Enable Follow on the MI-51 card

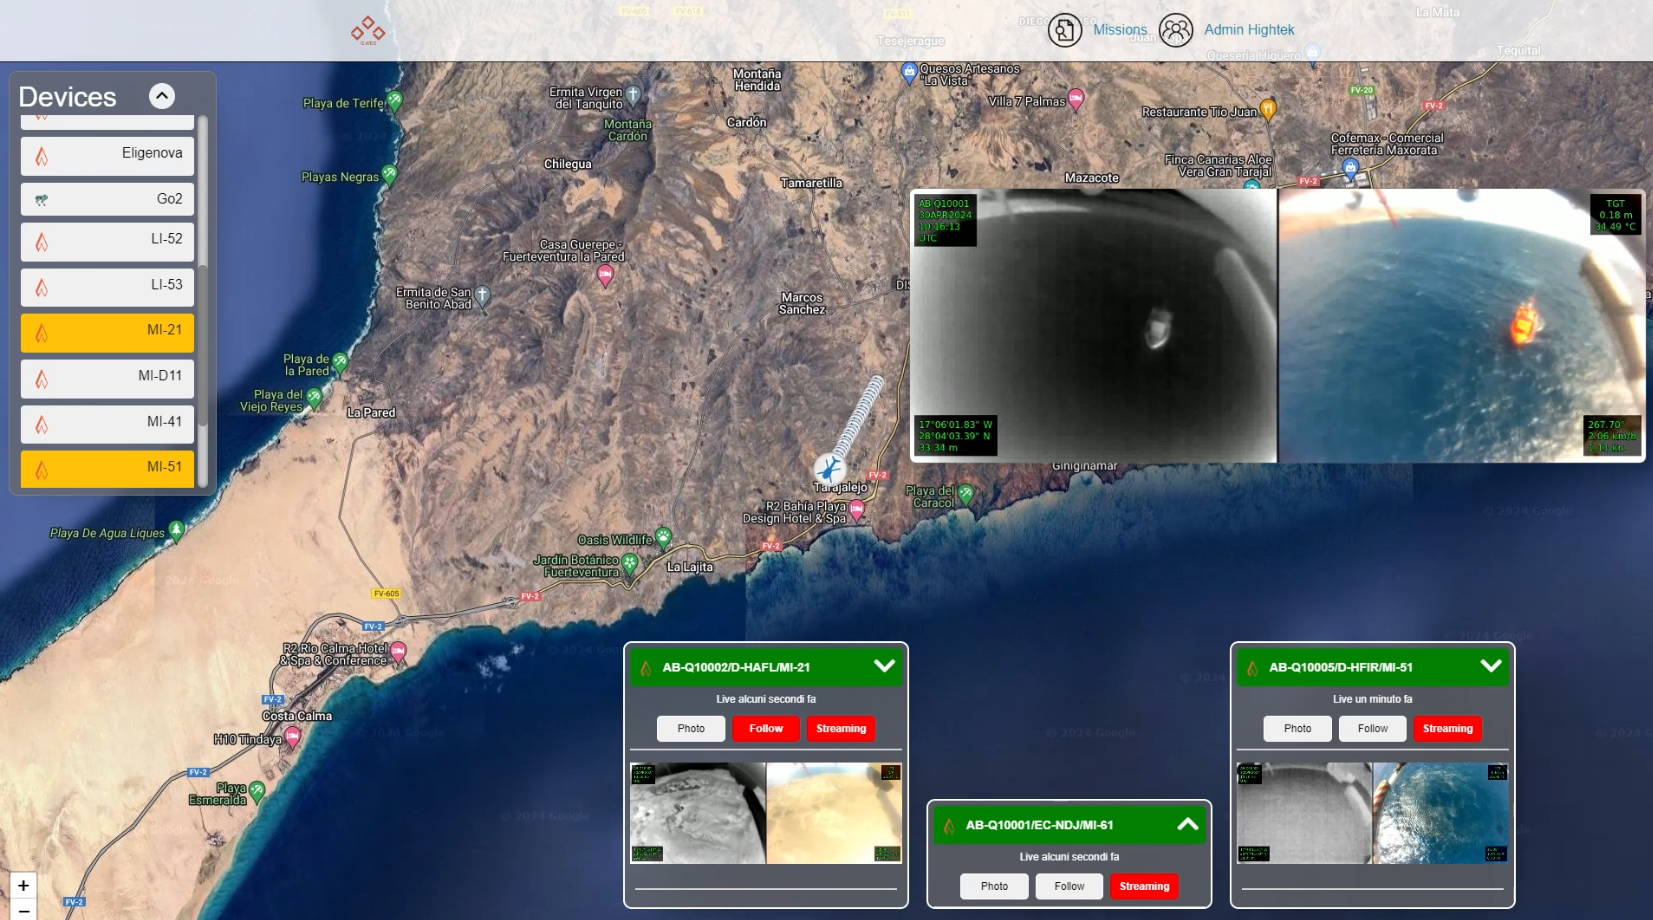point(1373,729)
